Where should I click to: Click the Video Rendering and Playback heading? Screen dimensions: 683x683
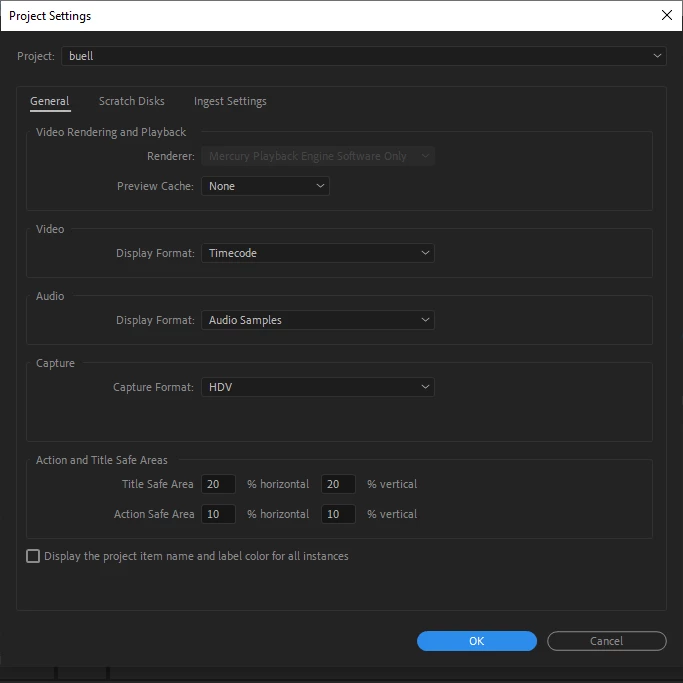(x=111, y=132)
